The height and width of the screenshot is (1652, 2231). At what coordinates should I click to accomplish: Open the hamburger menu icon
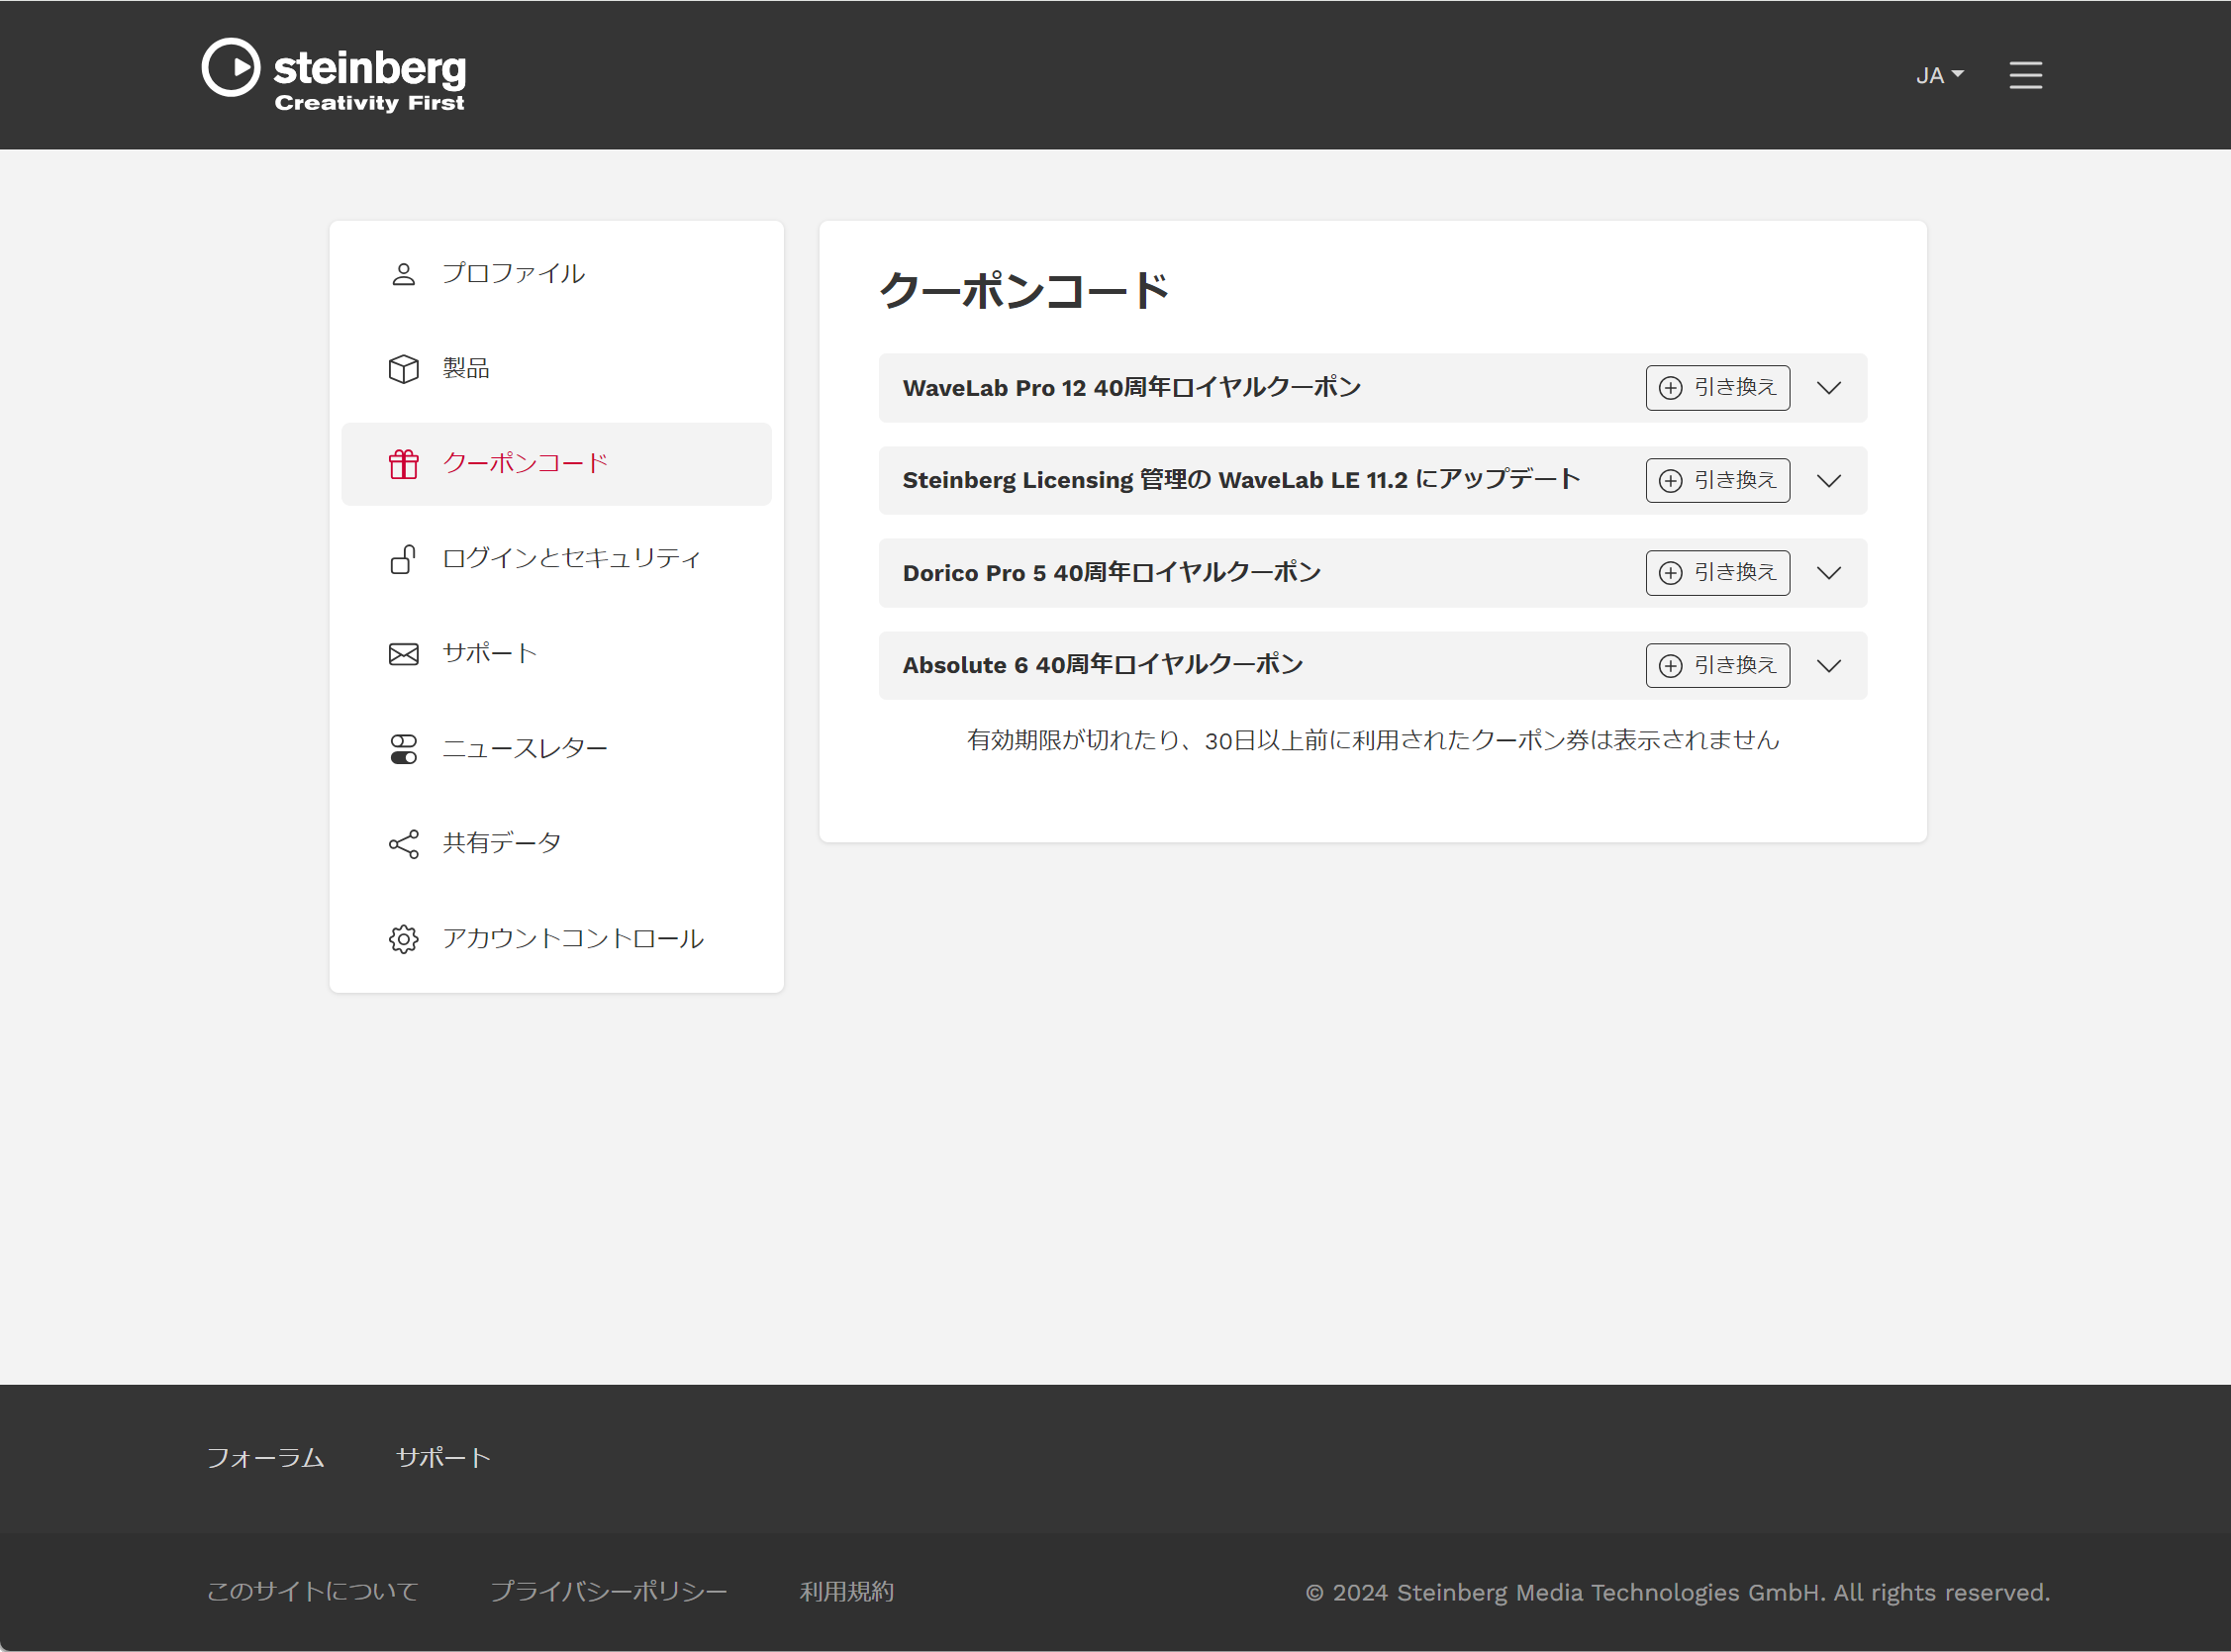pos(2025,75)
